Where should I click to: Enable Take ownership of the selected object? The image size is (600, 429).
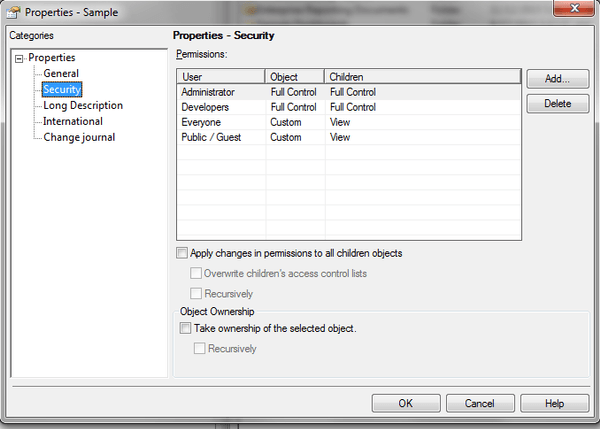(x=185, y=328)
